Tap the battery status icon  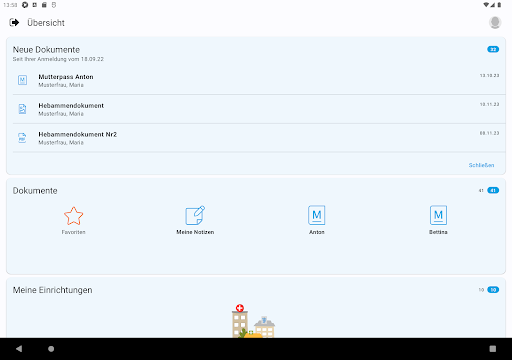pos(499,5)
